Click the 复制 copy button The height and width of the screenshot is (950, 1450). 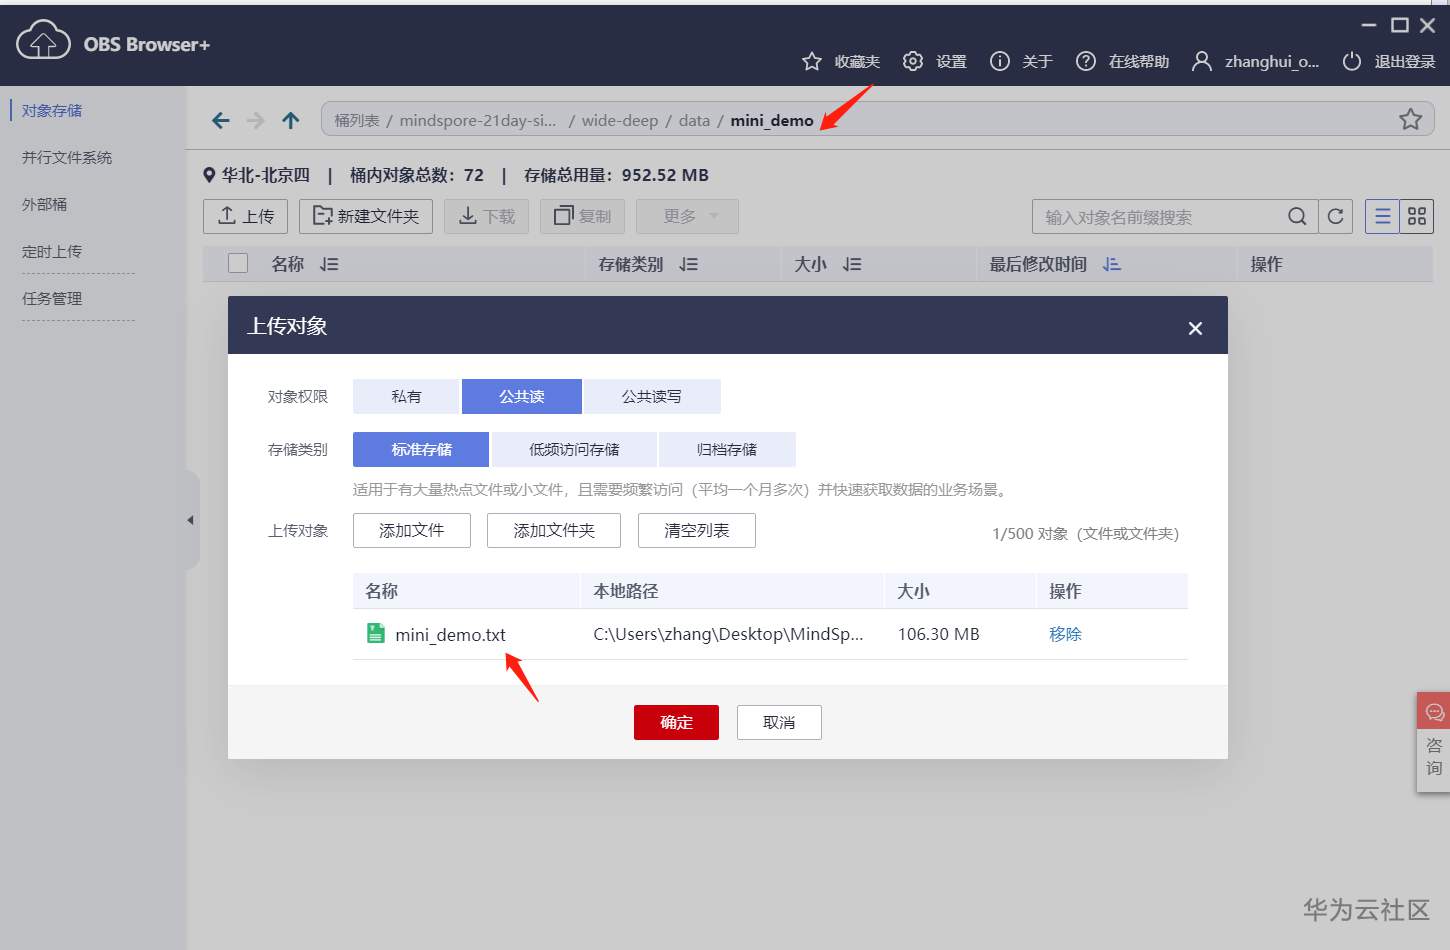[582, 216]
